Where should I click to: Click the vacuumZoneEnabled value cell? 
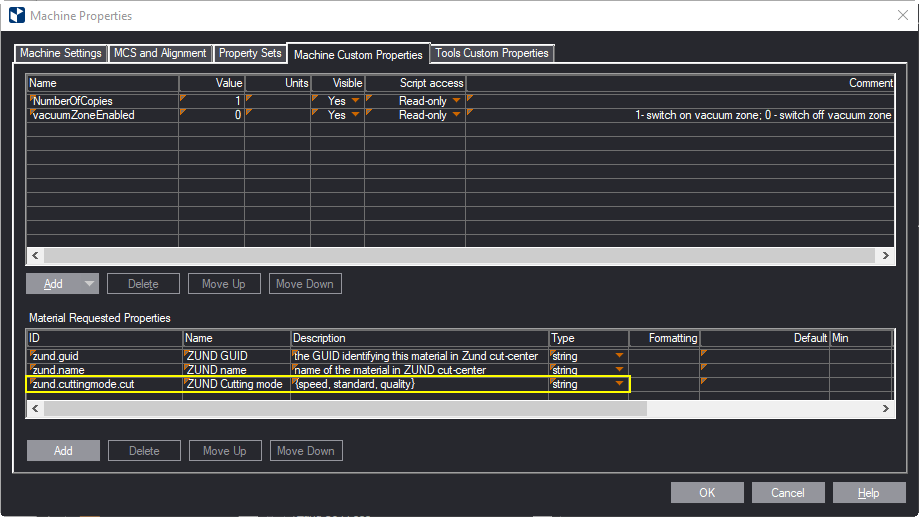point(212,115)
